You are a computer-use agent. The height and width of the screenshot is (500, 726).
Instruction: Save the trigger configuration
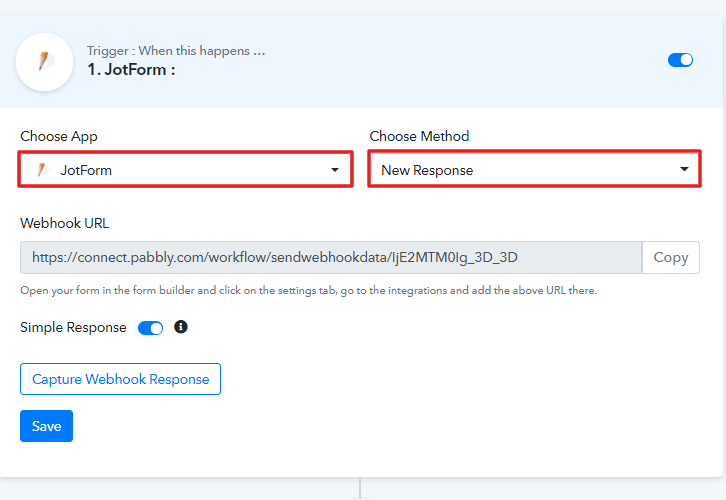click(46, 426)
